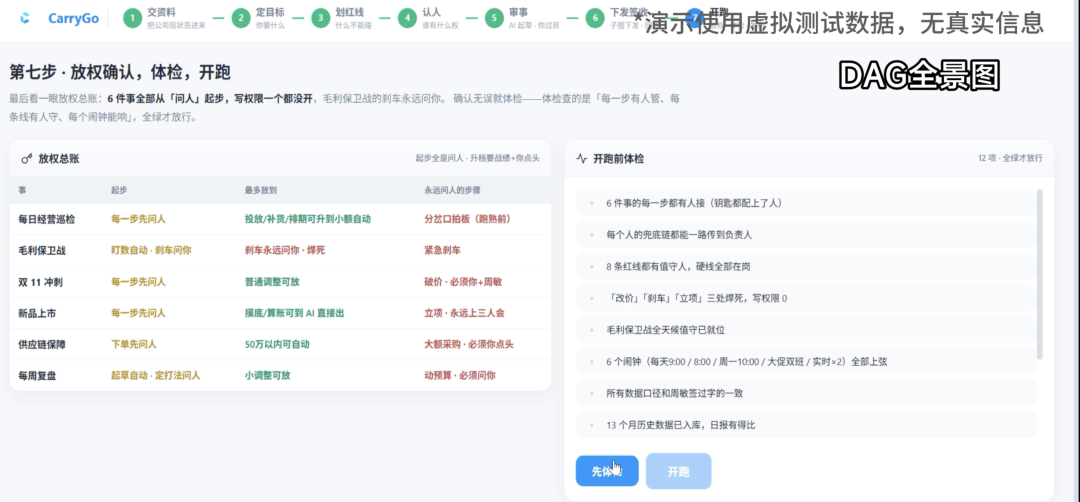Select step 3 划红线 circle
The height and width of the screenshot is (502, 1080).
[x=320, y=19]
